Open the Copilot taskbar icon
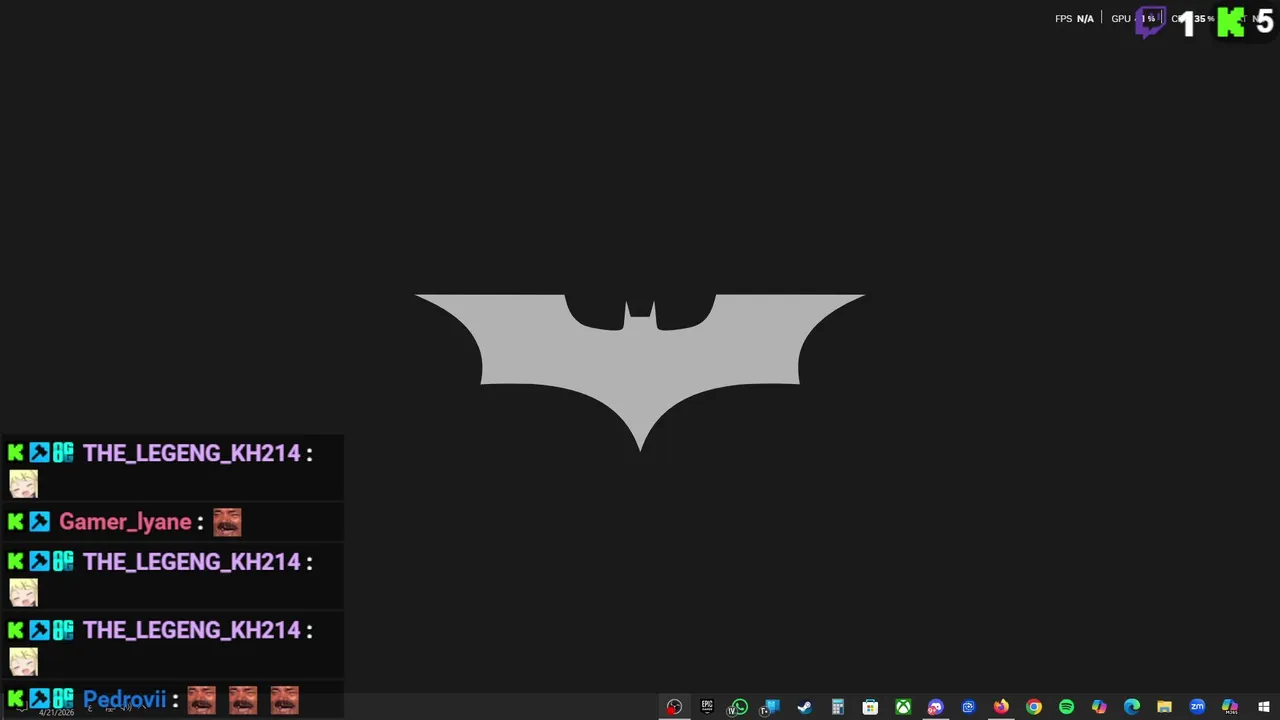This screenshot has height=720, width=1280. pyautogui.click(x=1099, y=707)
